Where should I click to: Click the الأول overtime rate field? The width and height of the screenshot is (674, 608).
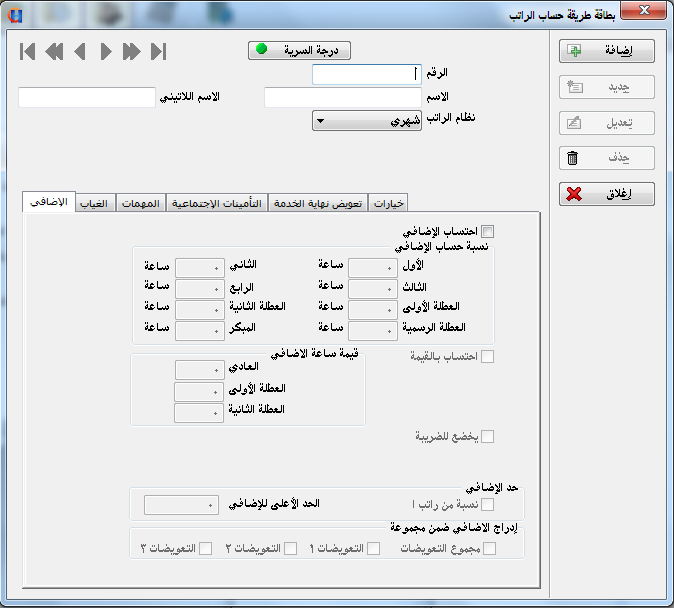(x=373, y=267)
